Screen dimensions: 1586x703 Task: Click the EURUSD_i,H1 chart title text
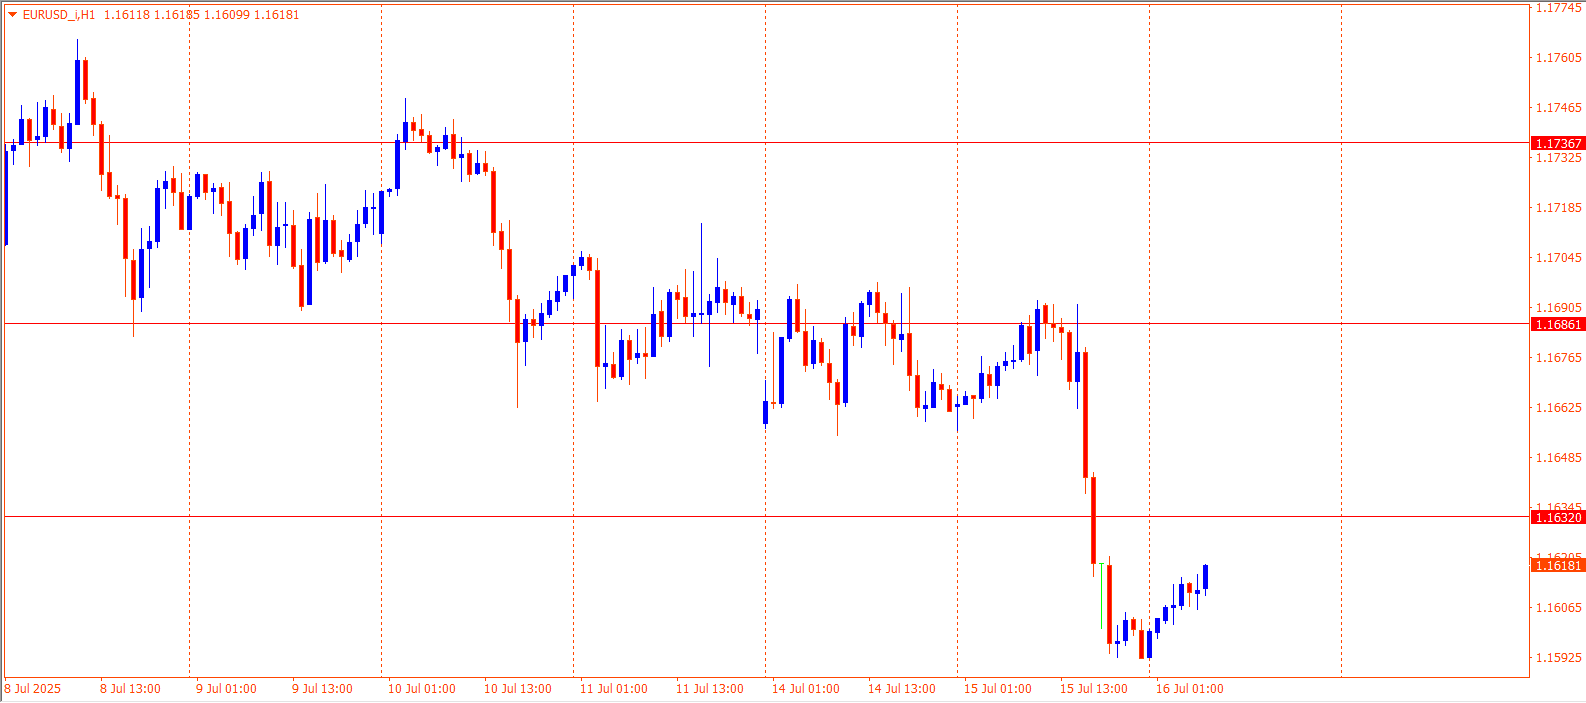(x=59, y=15)
